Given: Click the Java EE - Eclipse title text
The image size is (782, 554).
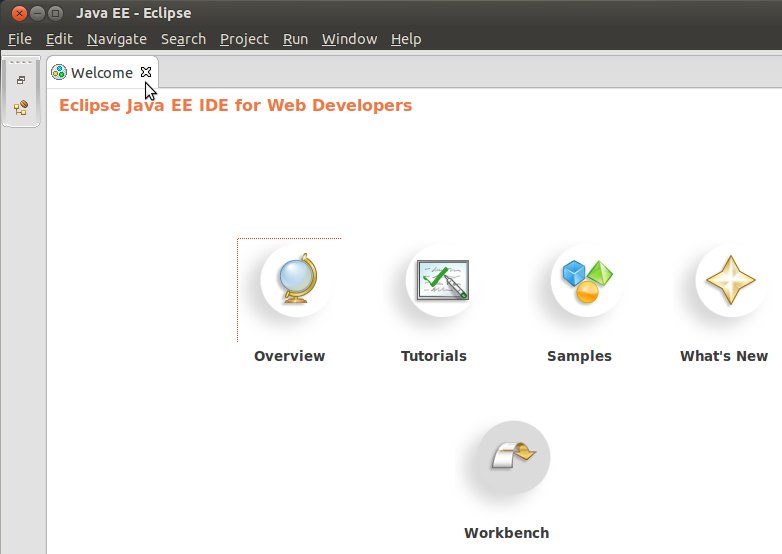Looking at the screenshot, I should [134, 13].
